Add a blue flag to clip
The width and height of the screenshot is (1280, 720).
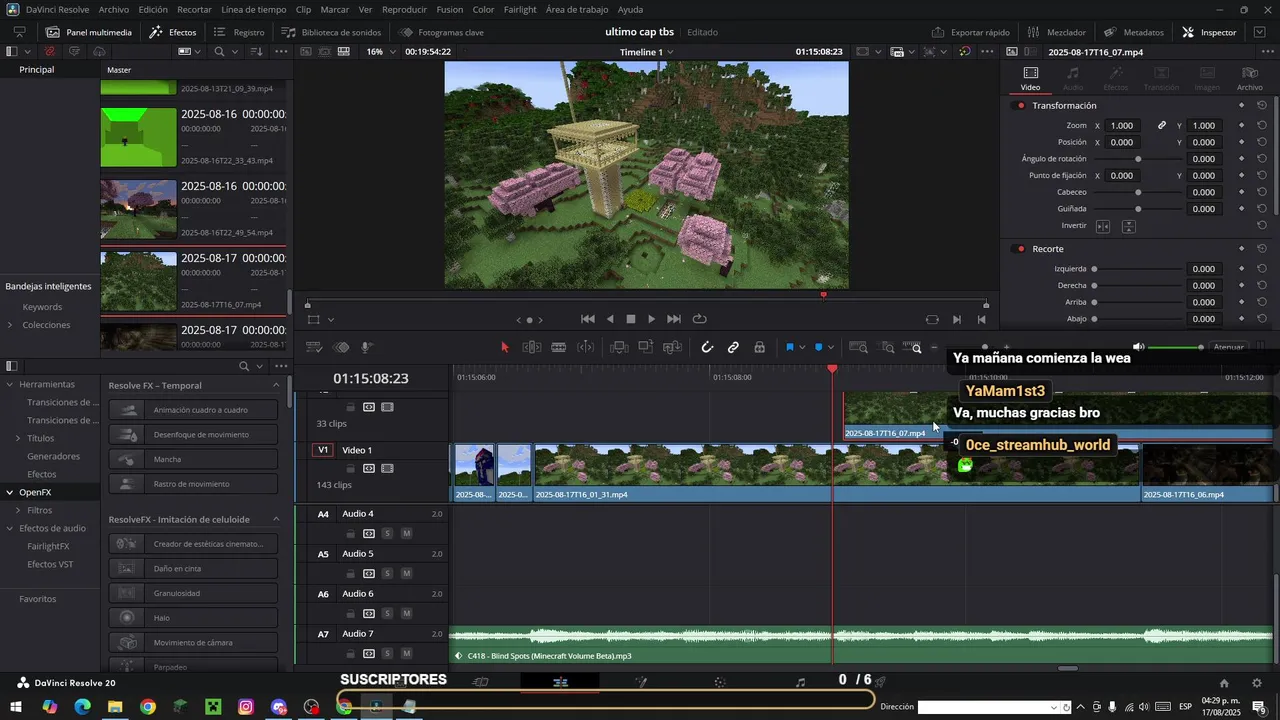click(789, 347)
